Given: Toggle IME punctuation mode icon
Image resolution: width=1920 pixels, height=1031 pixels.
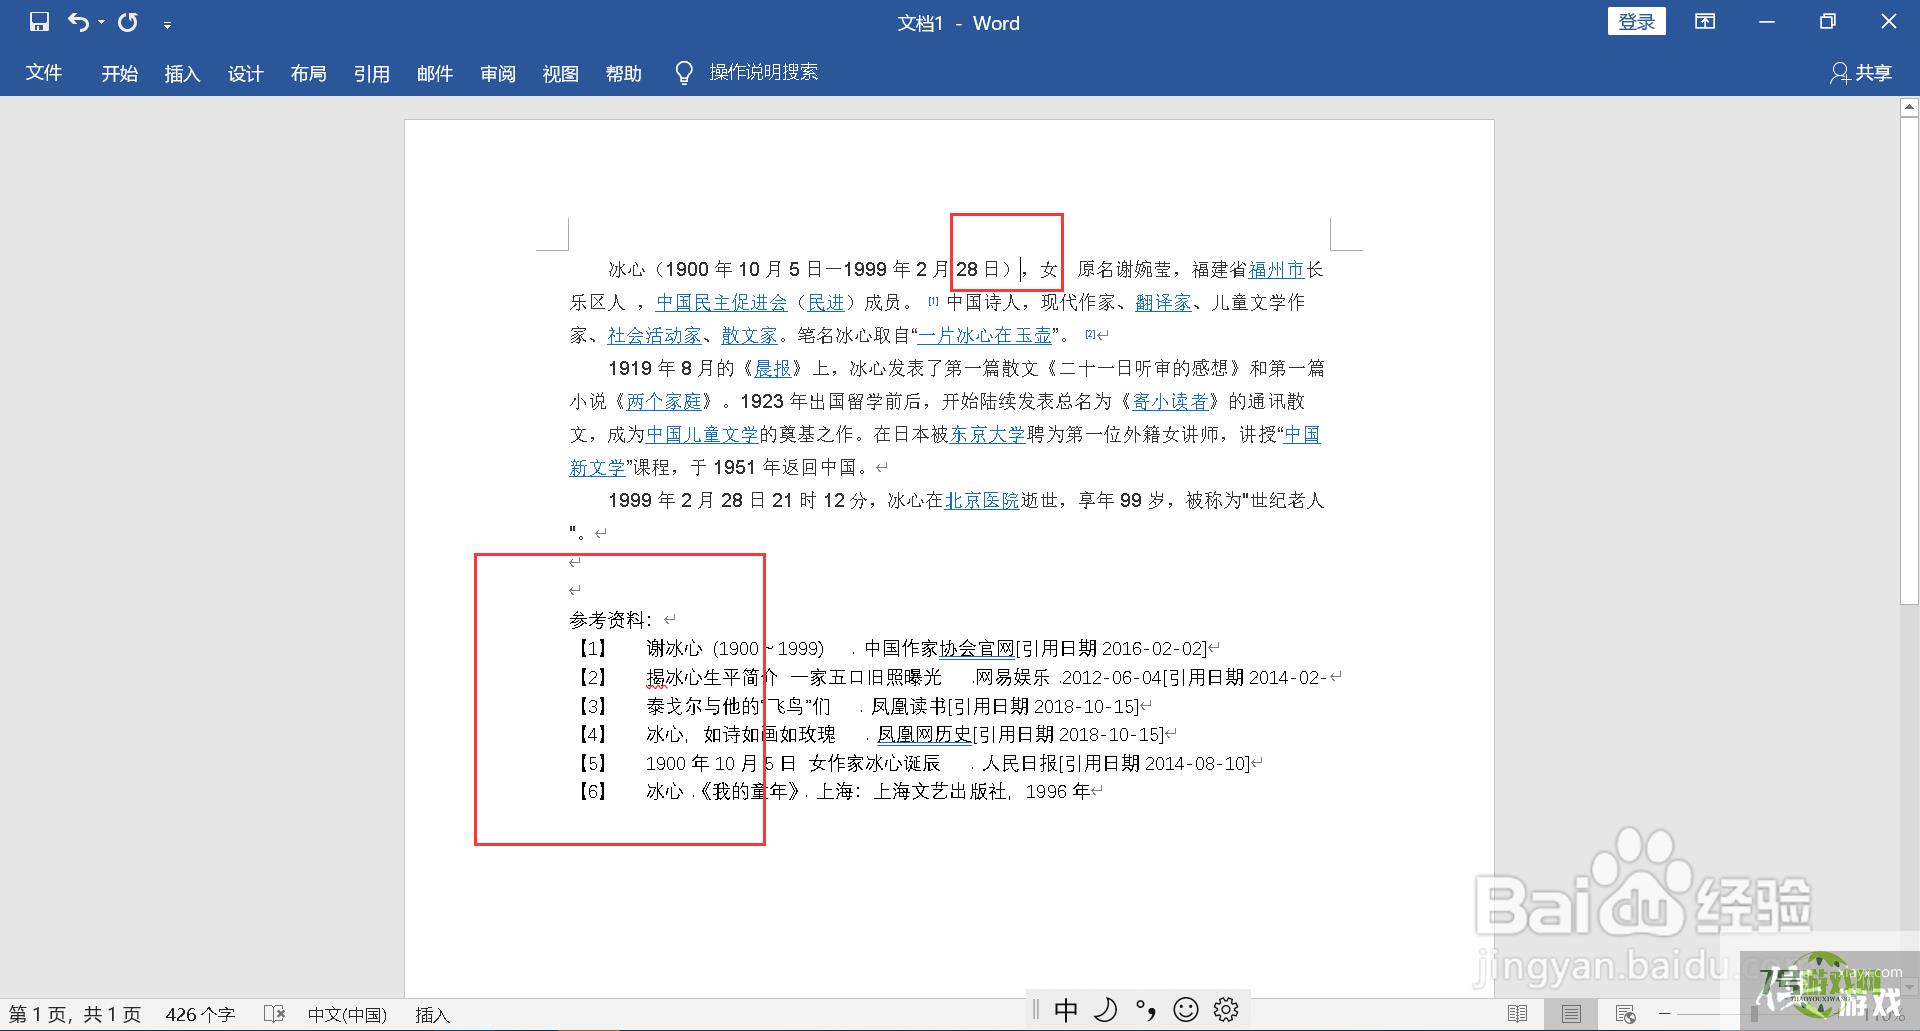Looking at the screenshot, I should pos(1146,1010).
